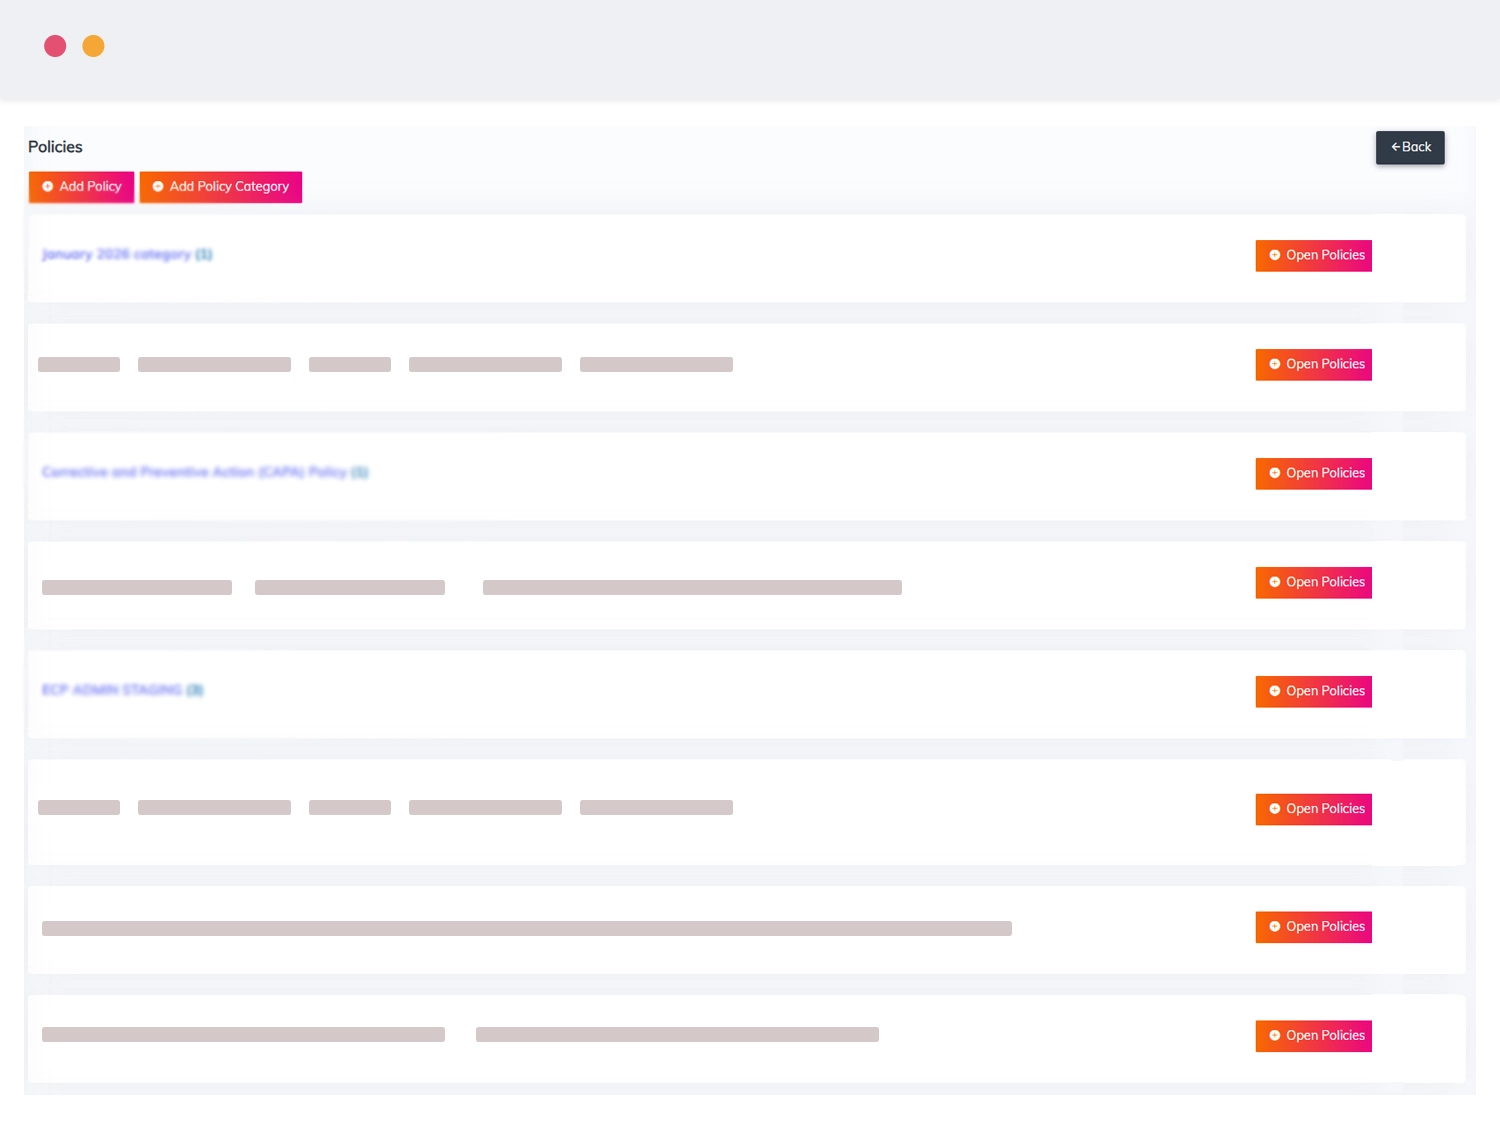Open policies for January 2026 category

(1313, 256)
